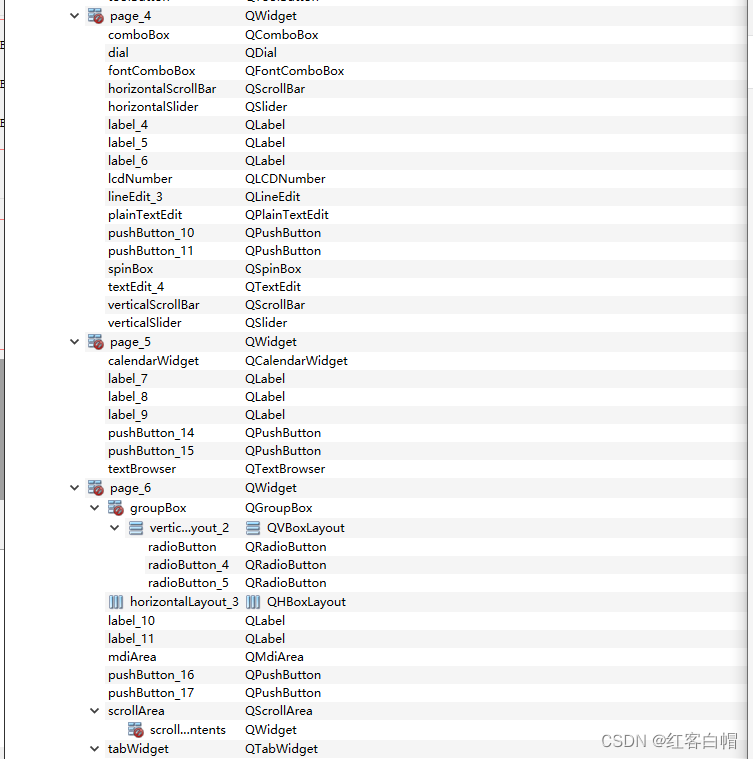Click the QTabWidget class cell
Viewport: 753px width, 759px height.
click(x=281, y=749)
